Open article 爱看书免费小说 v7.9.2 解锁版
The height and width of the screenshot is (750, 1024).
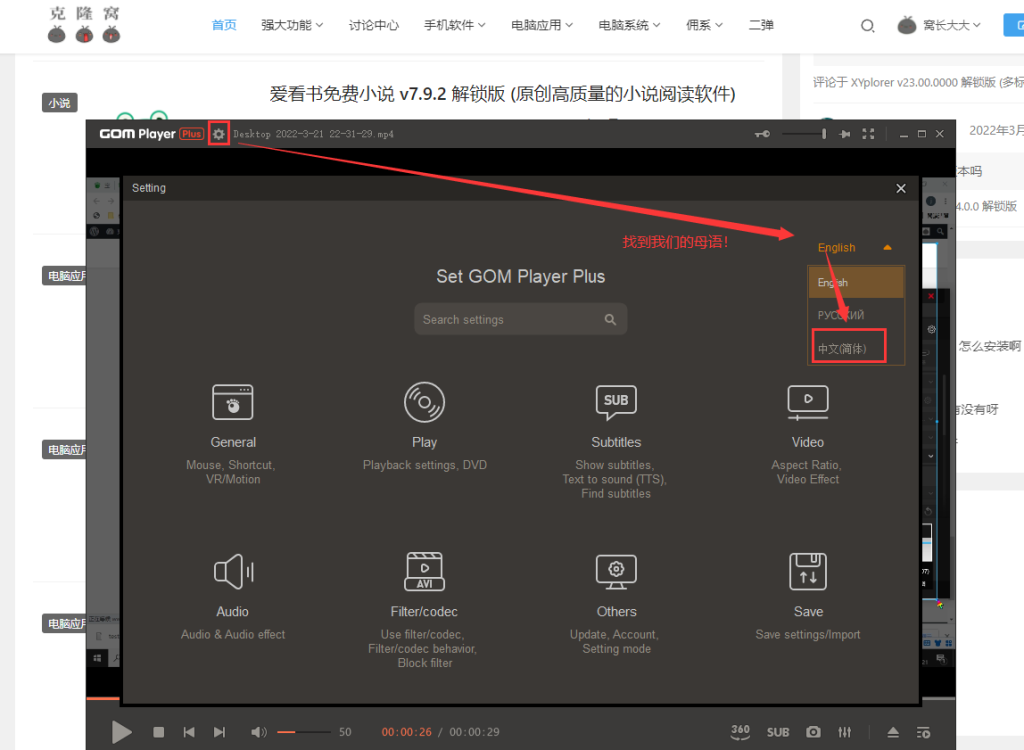tap(502, 94)
